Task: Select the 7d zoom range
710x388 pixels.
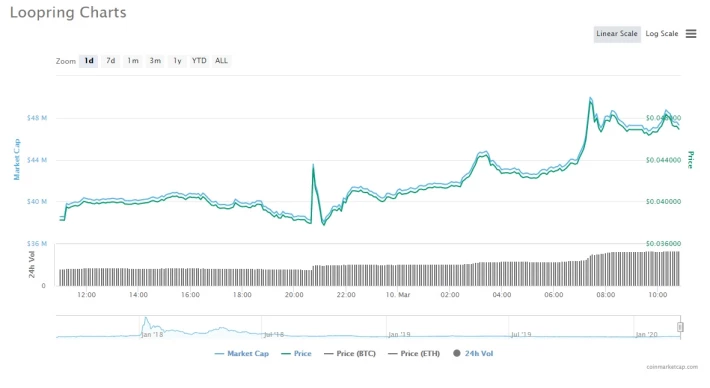Action: point(110,61)
